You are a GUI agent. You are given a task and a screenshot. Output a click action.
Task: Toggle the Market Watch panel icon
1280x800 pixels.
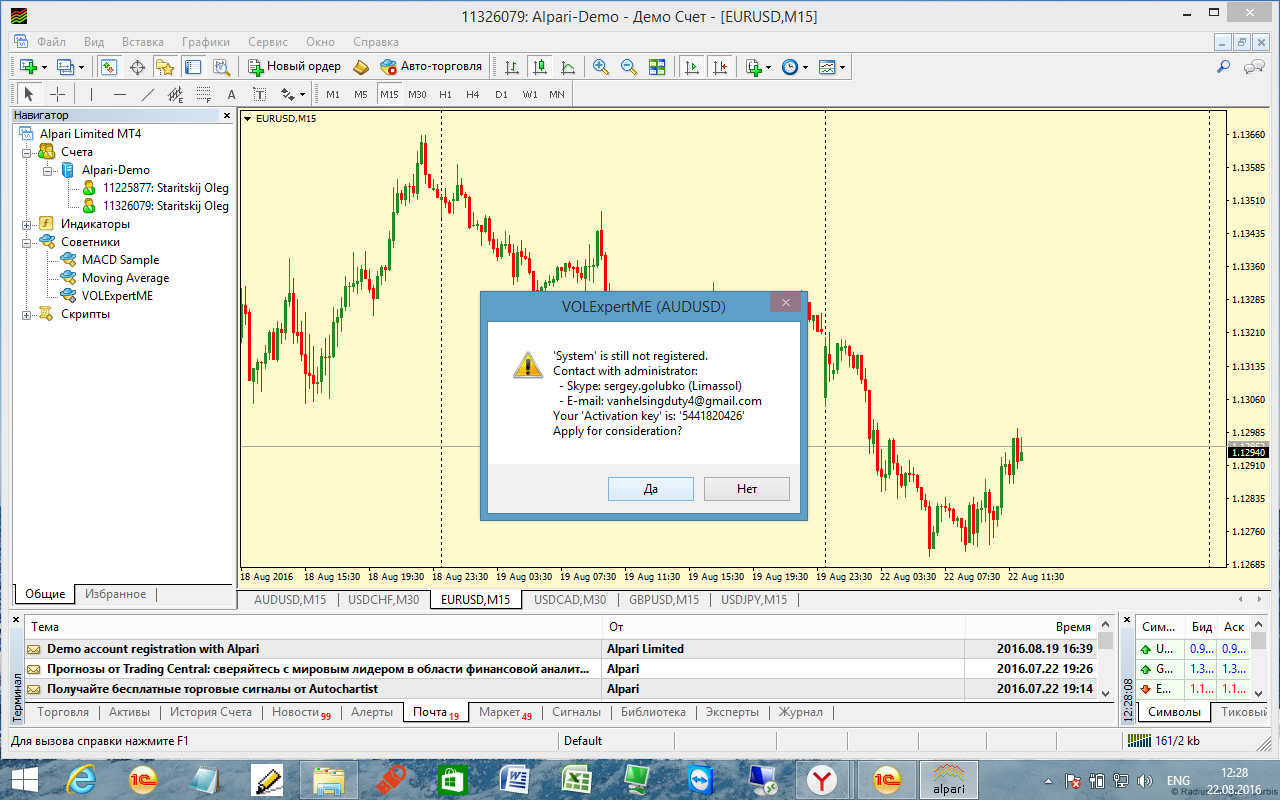click(109, 67)
